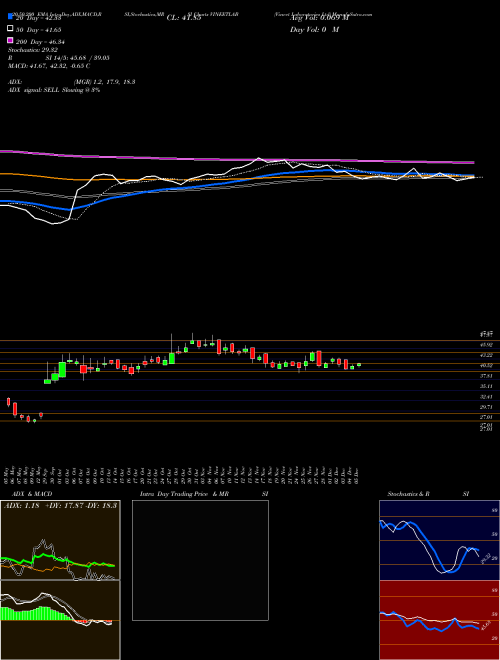Click the ADX values header in ADX panel
Screen dimensions: 500x660
pos(61,506)
